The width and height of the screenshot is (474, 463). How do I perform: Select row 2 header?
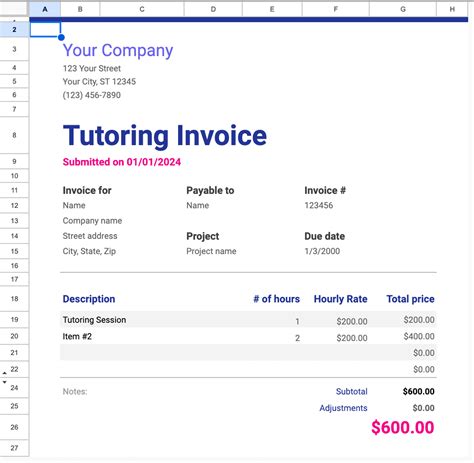[x=14, y=29]
